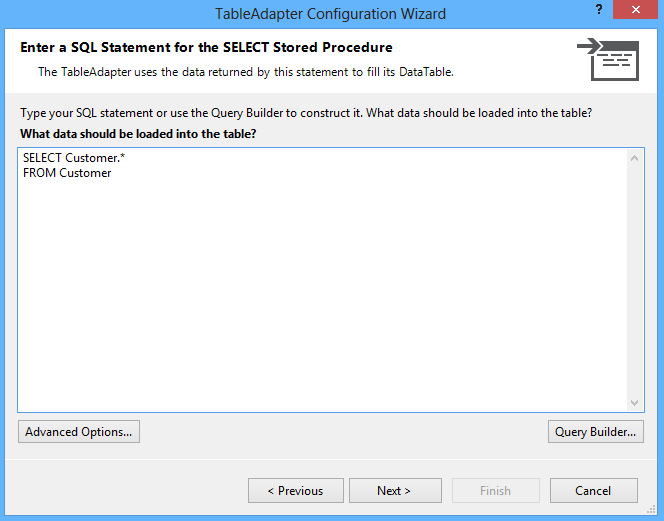Screen dimensions: 664x521
Task: Click the TableAdapter description text in header
Action: (246, 72)
